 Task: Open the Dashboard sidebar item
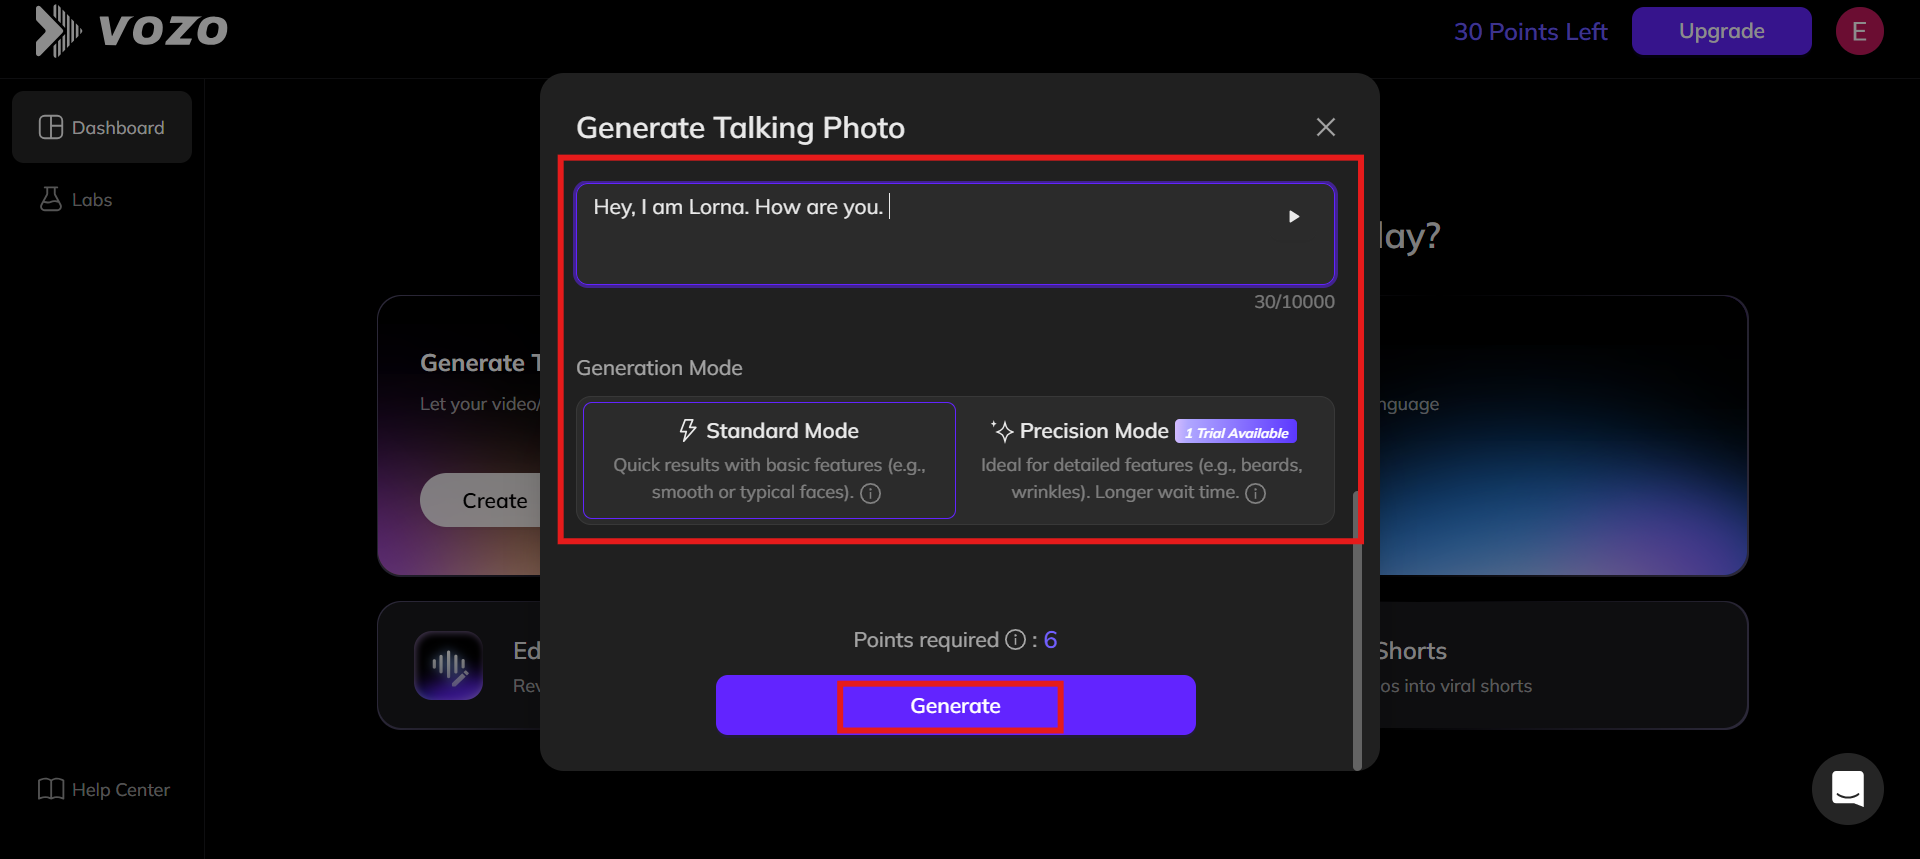102,127
